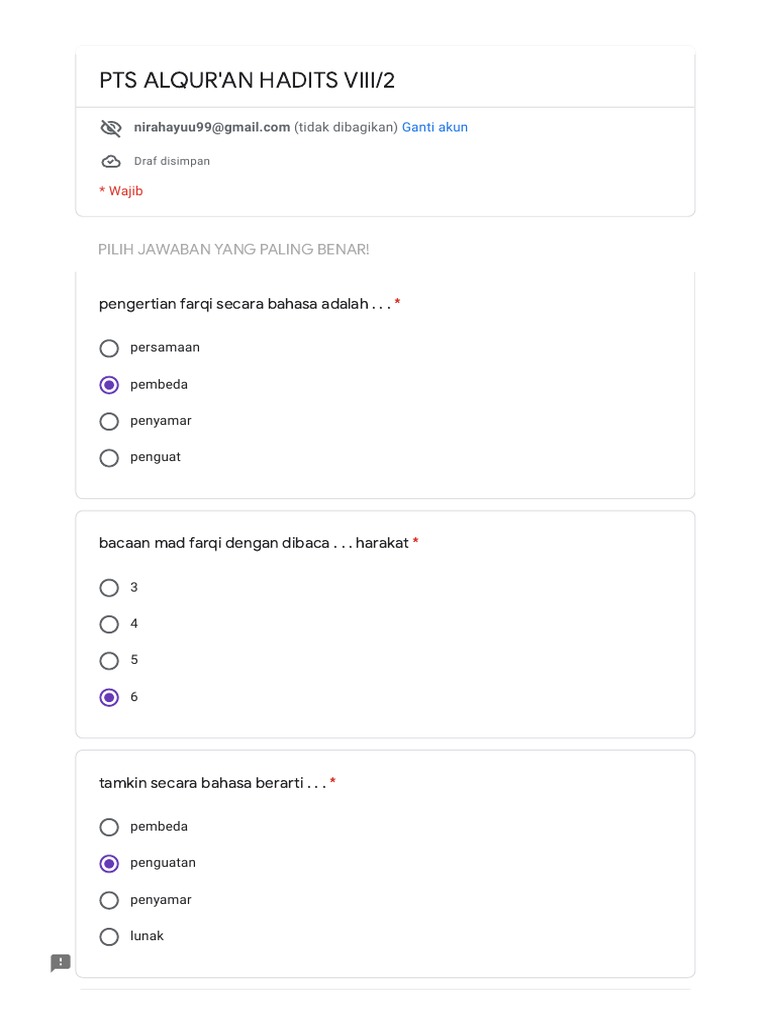768x1024 pixels.
Task: Click the cloud draft saved icon
Action: [x=111, y=161]
